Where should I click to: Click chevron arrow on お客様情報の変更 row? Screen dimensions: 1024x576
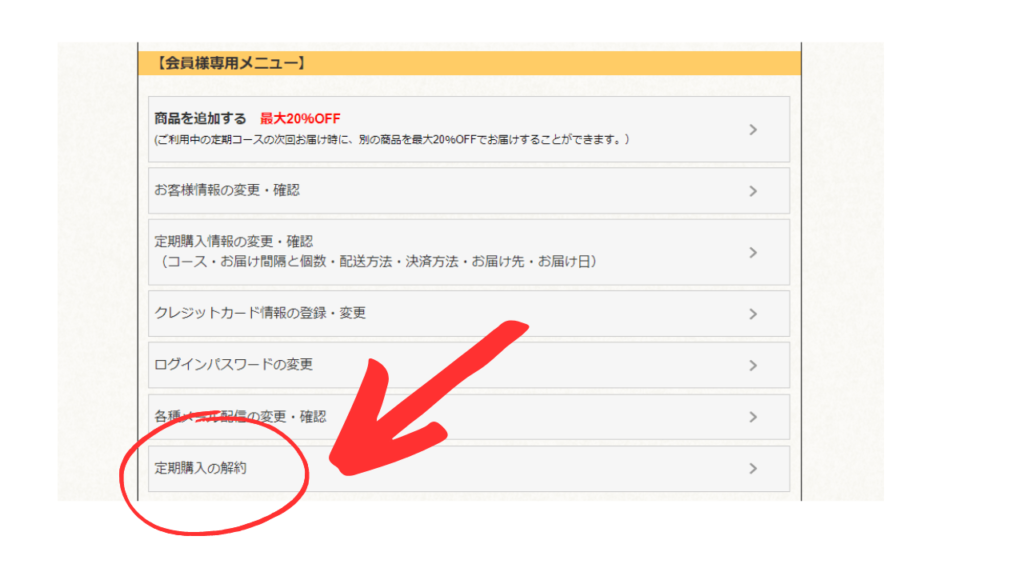tap(753, 191)
